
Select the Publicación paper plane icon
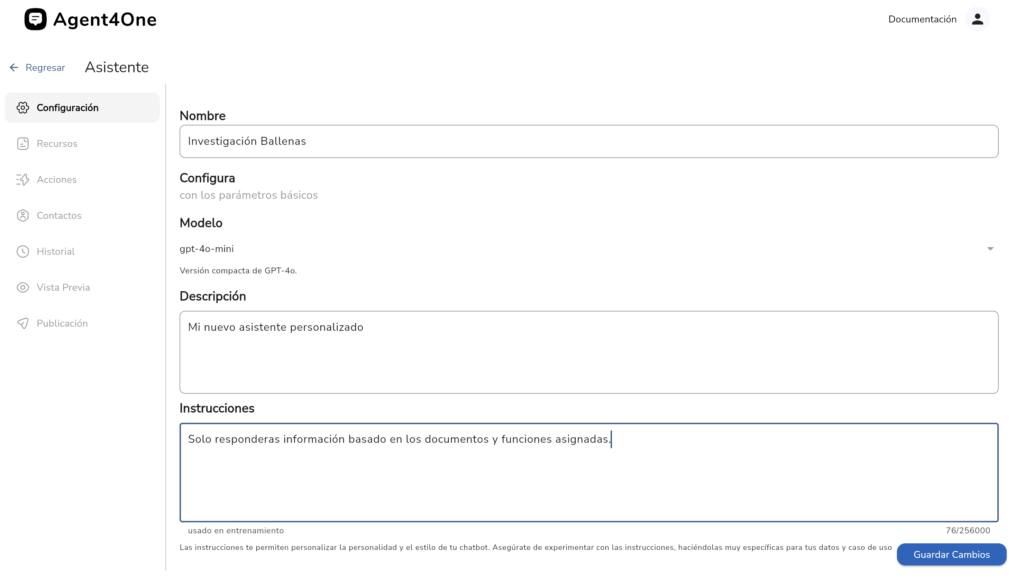[x=23, y=323]
